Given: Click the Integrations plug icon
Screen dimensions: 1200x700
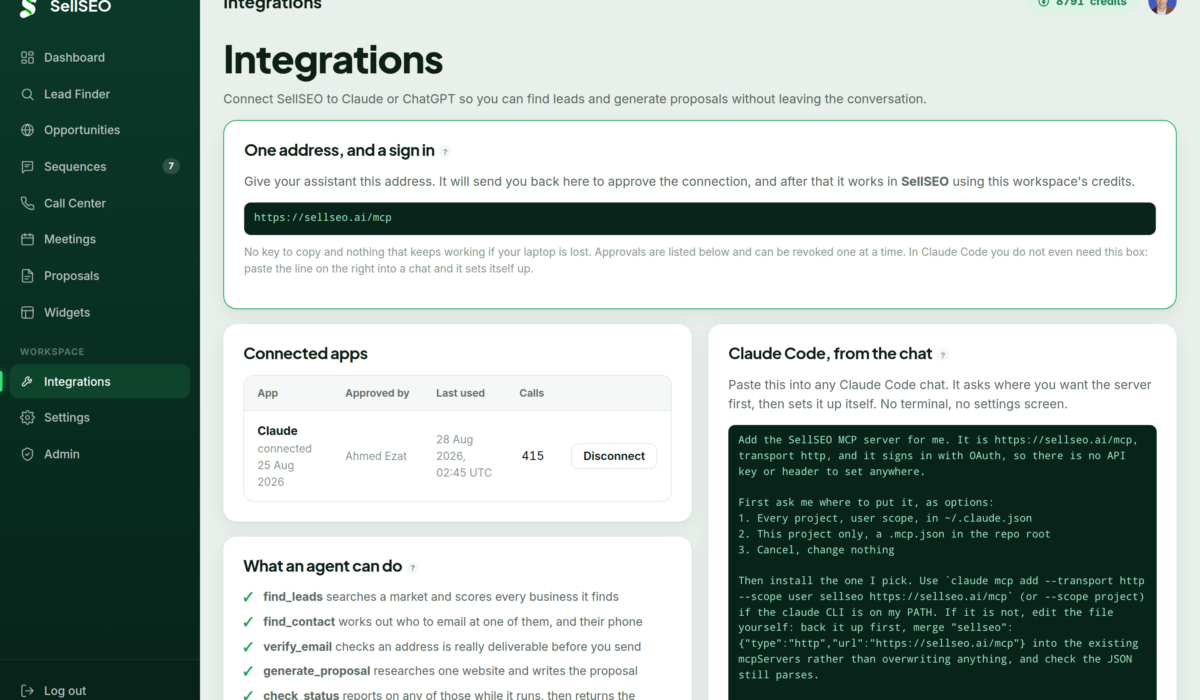Looking at the screenshot, I should tap(27, 382).
